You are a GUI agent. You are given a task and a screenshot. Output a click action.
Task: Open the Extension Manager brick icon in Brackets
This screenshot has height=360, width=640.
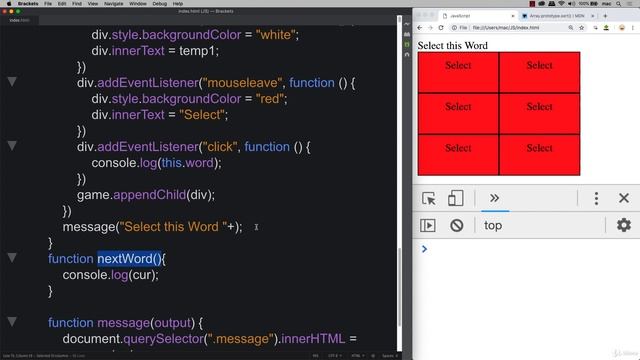point(407,34)
